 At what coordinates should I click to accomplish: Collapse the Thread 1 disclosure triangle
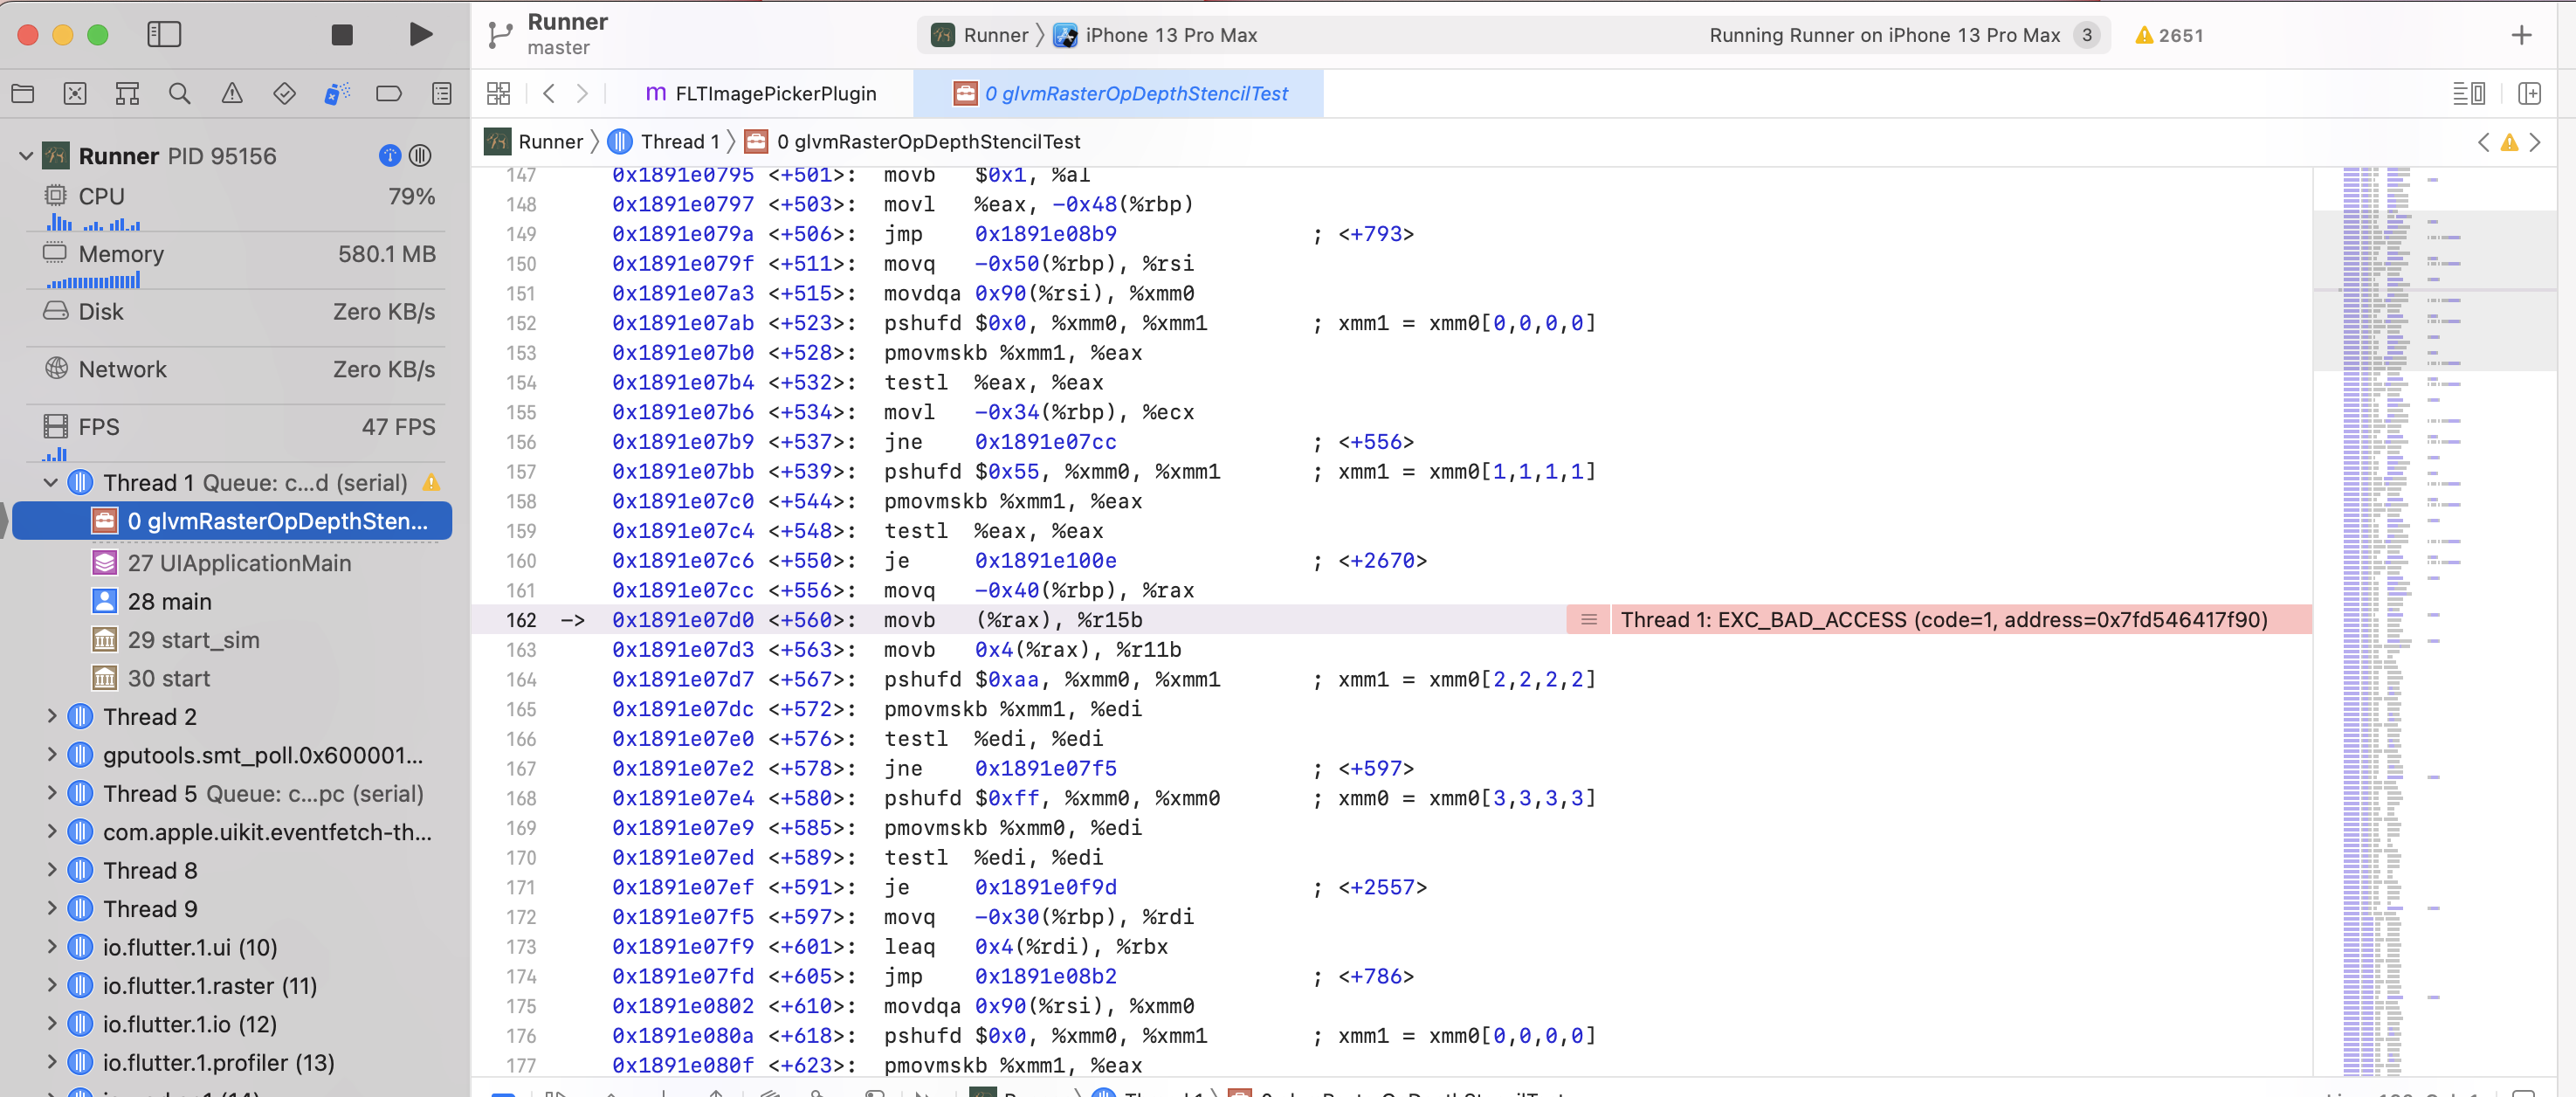(49, 482)
